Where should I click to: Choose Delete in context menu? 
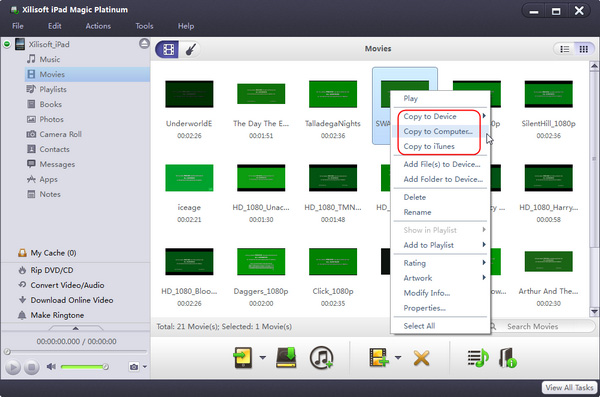pyautogui.click(x=440, y=197)
